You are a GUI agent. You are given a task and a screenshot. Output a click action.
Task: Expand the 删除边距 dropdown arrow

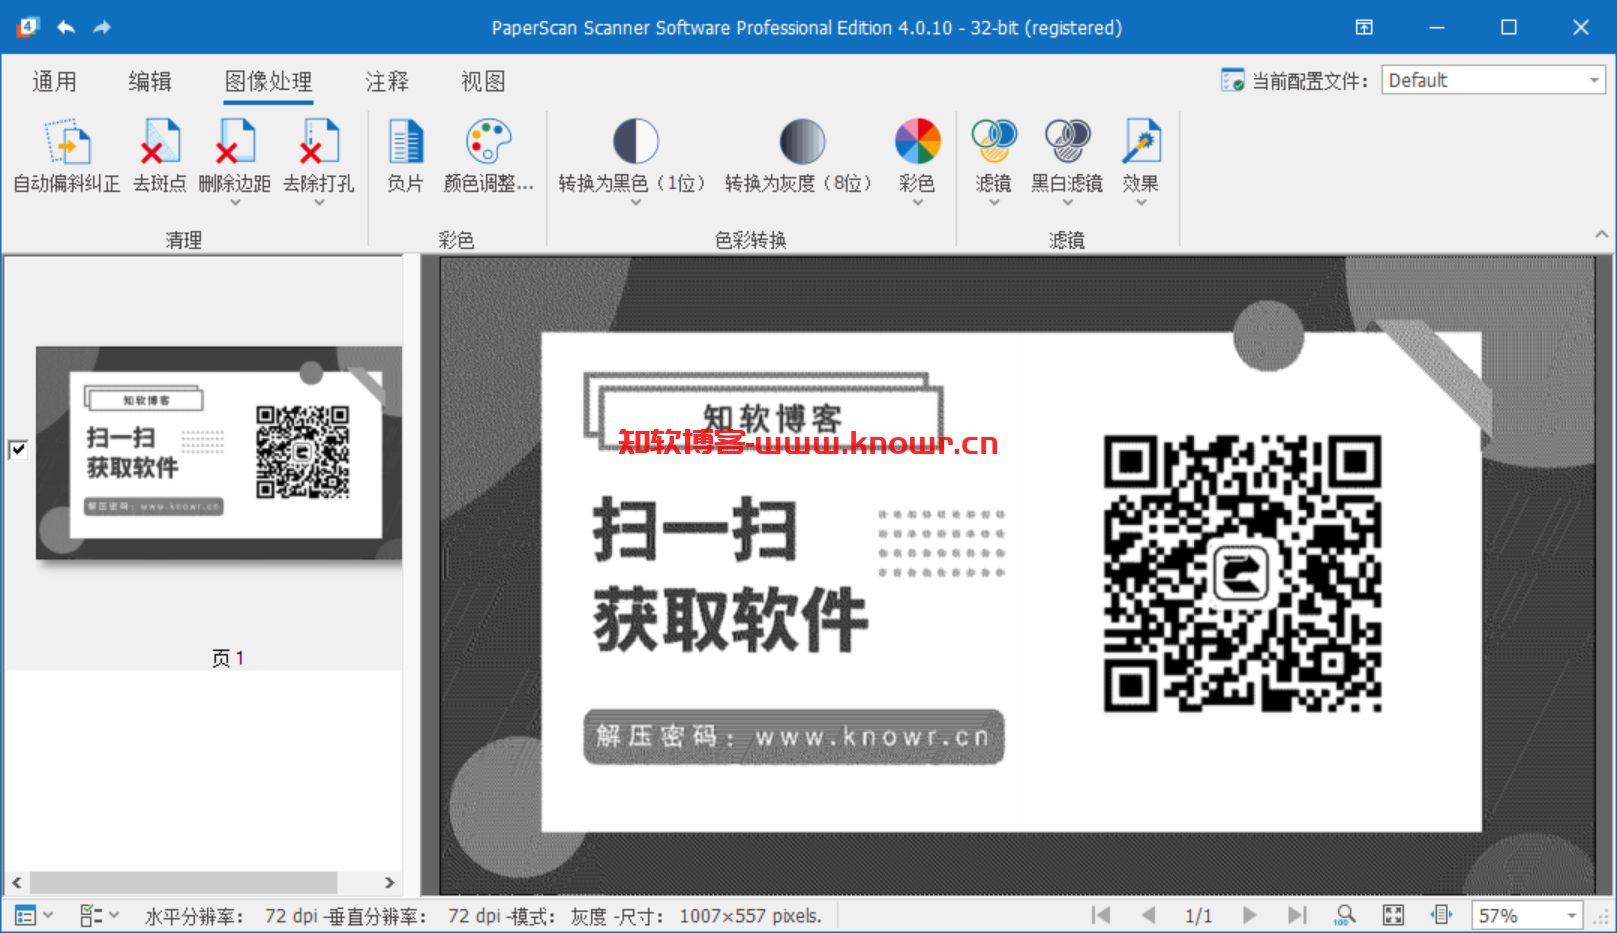pyautogui.click(x=235, y=203)
